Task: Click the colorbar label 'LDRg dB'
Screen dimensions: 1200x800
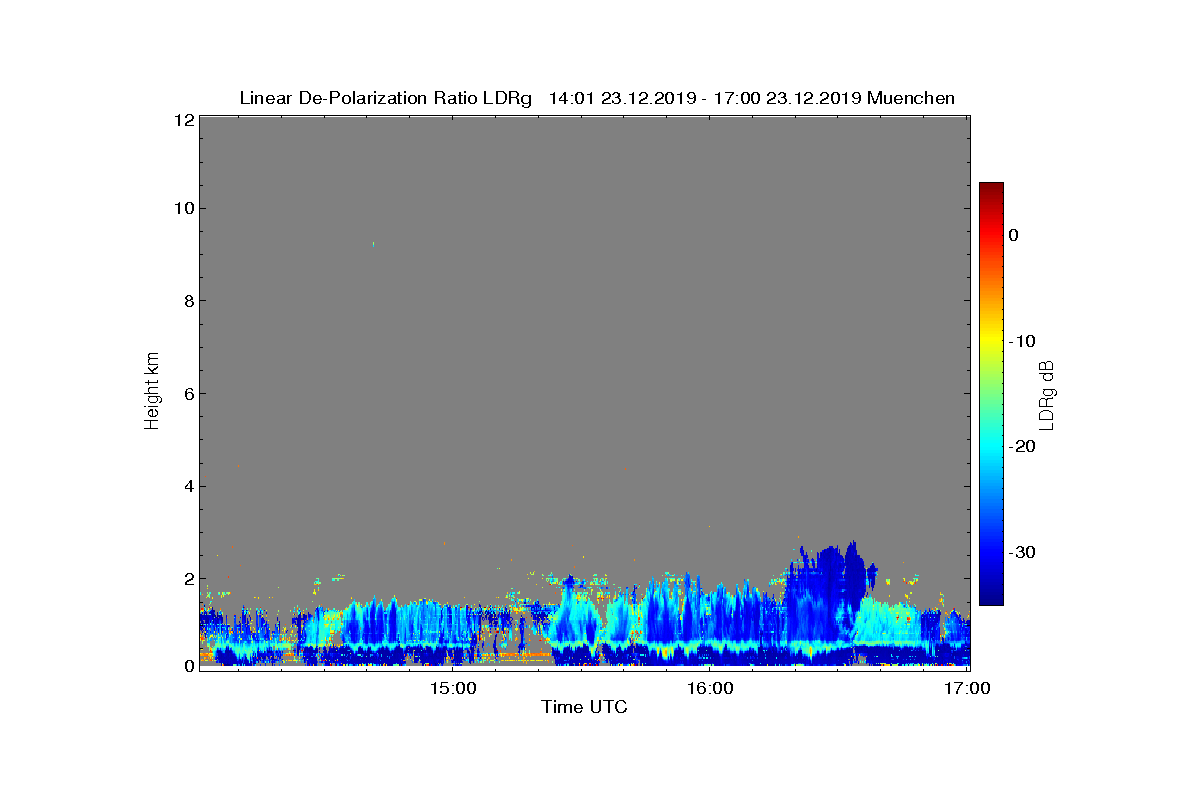Action: 1047,394
